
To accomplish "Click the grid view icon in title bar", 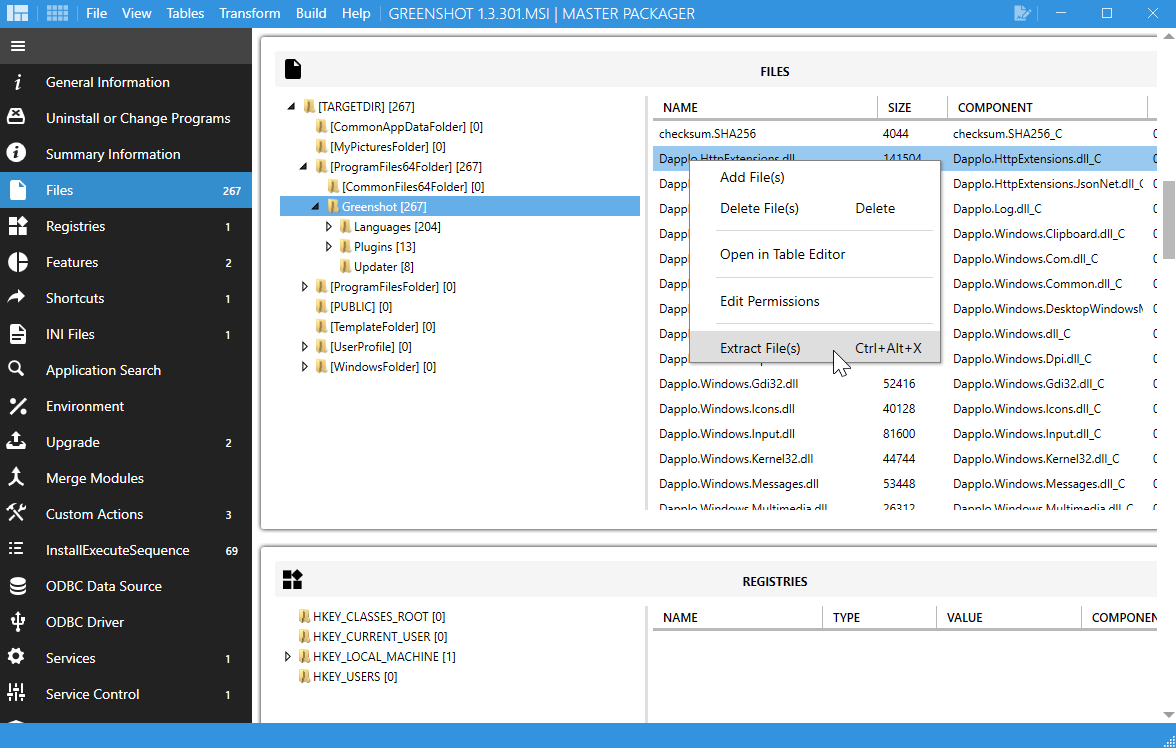I will point(58,14).
